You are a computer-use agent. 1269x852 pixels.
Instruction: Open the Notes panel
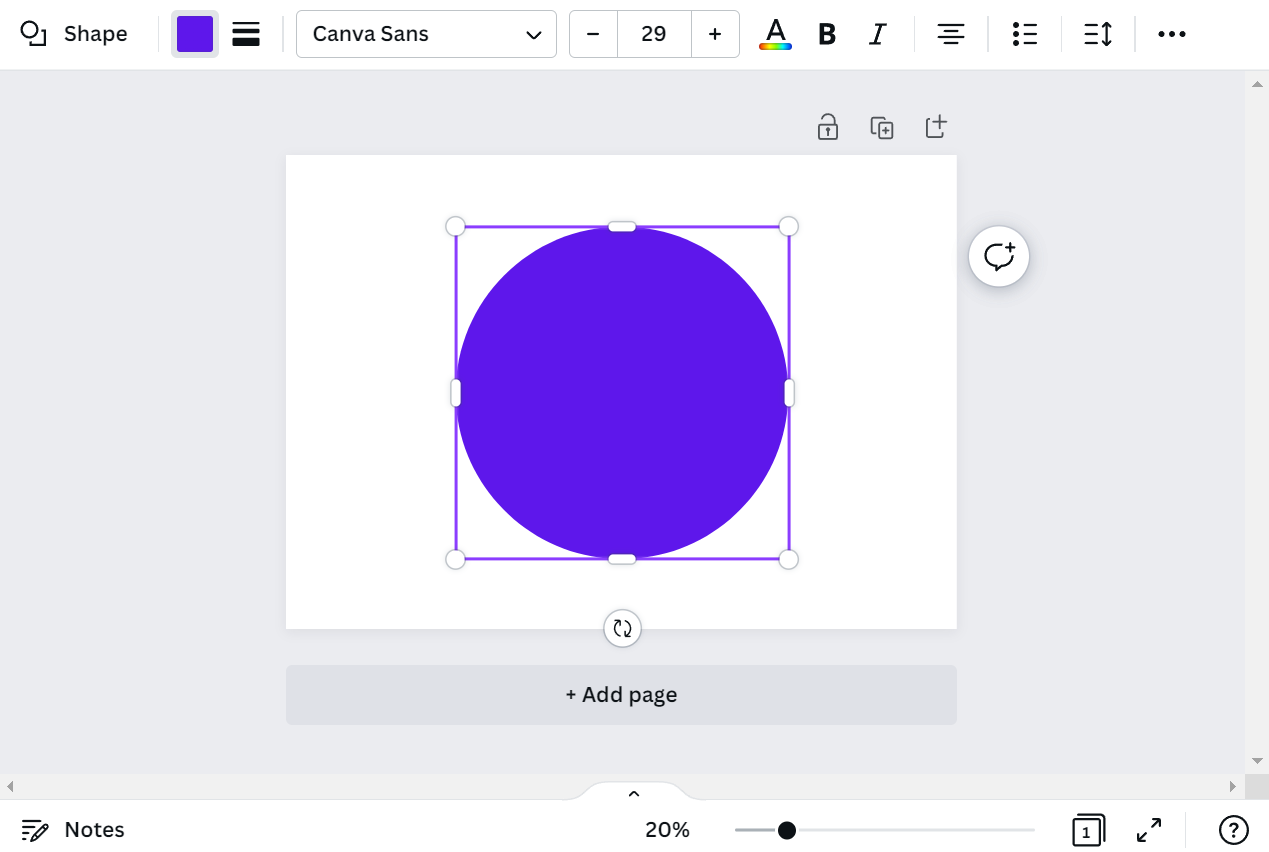pyautogui.click(x=73, y=830)
